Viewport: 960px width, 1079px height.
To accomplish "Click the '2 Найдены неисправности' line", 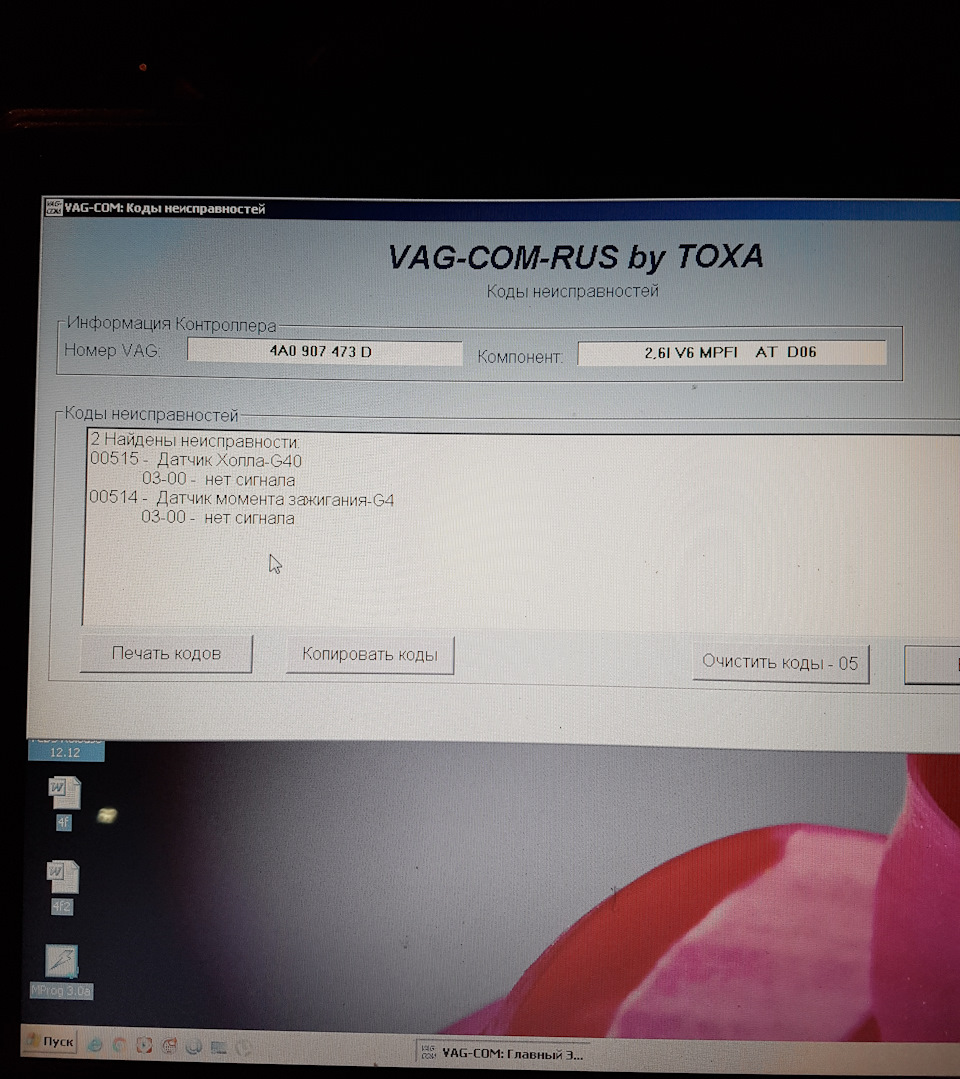I will [x=195, y=440].
